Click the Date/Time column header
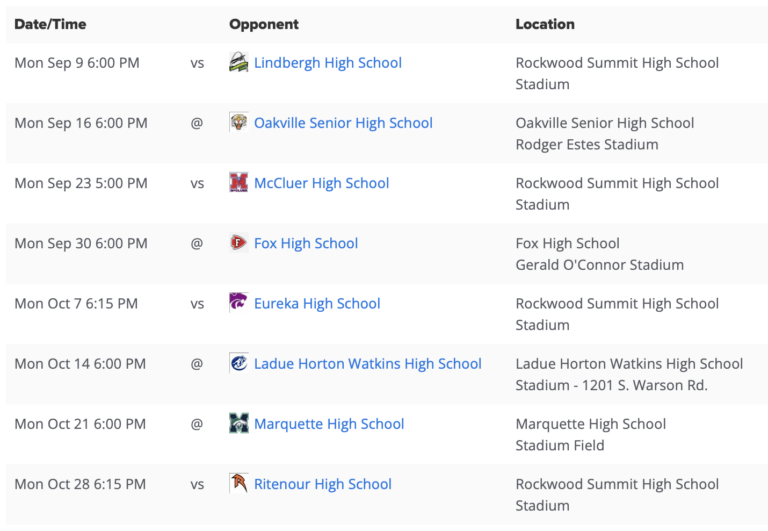The width and height of the screenshot is (768, 531). point(50,24)
